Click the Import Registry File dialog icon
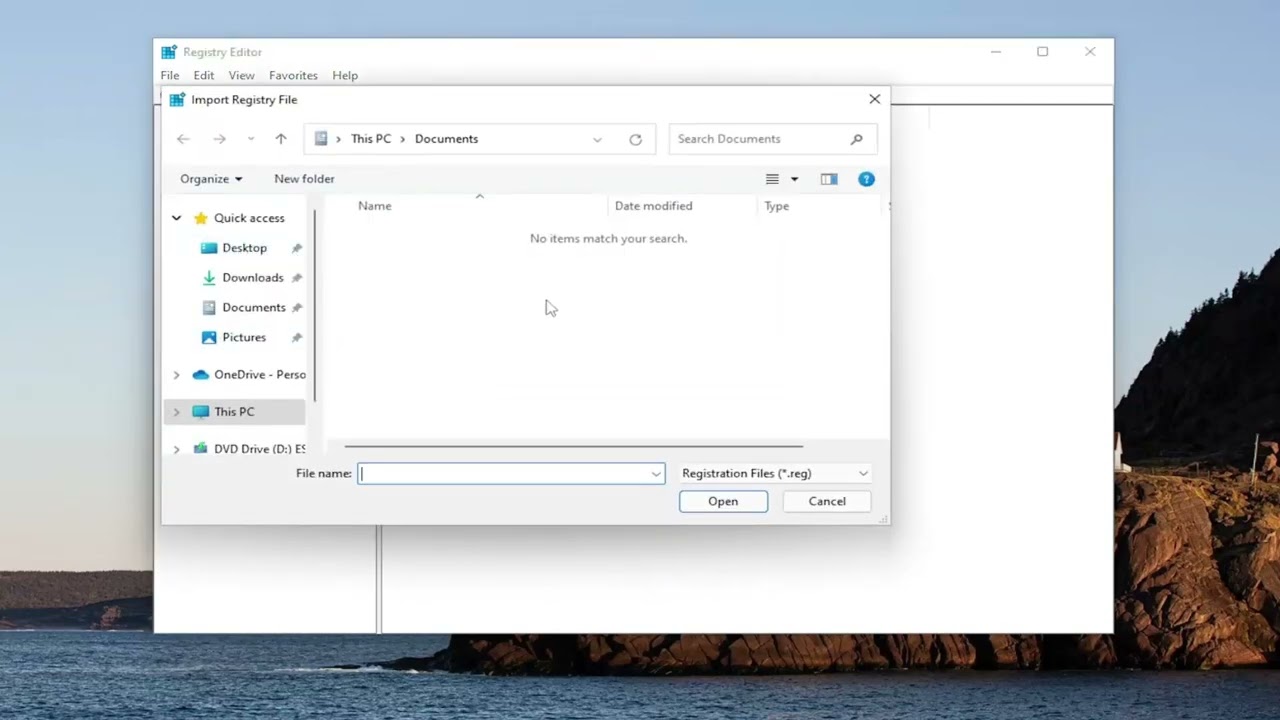 pyautogui.click(x=177, y=100)
